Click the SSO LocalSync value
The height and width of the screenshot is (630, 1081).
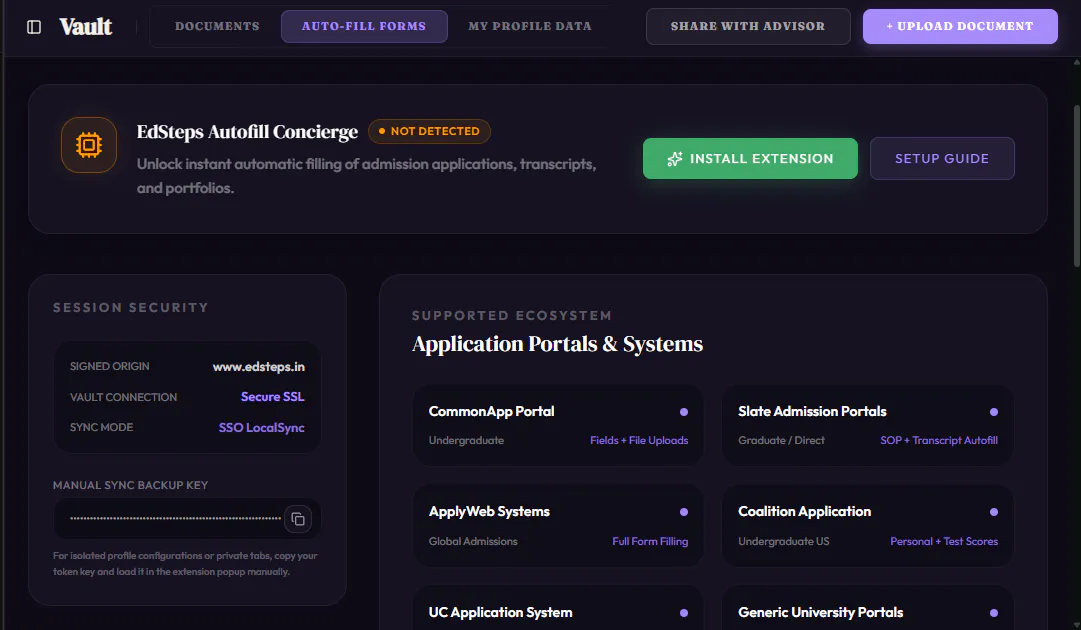[x=261, y=427]
